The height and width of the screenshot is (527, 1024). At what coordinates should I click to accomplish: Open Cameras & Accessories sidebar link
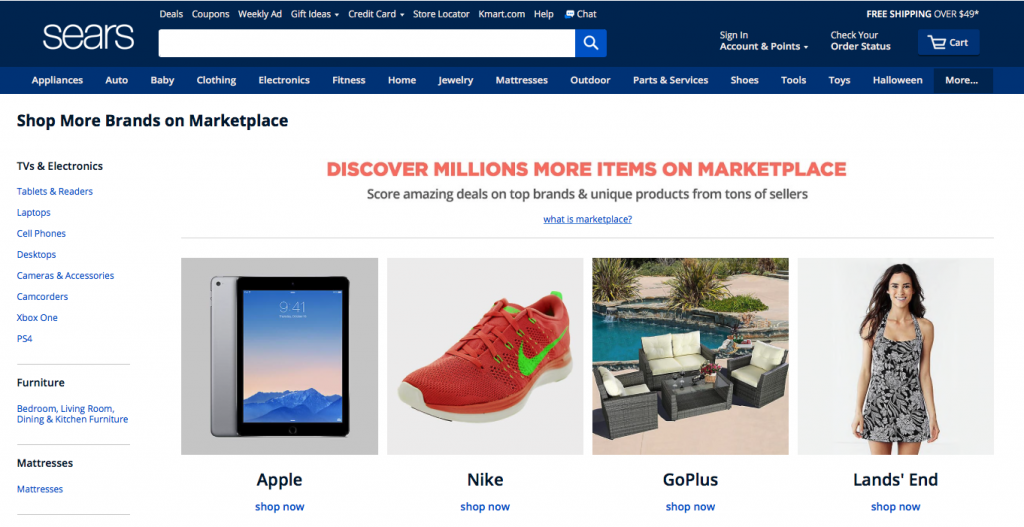point(65,276)
